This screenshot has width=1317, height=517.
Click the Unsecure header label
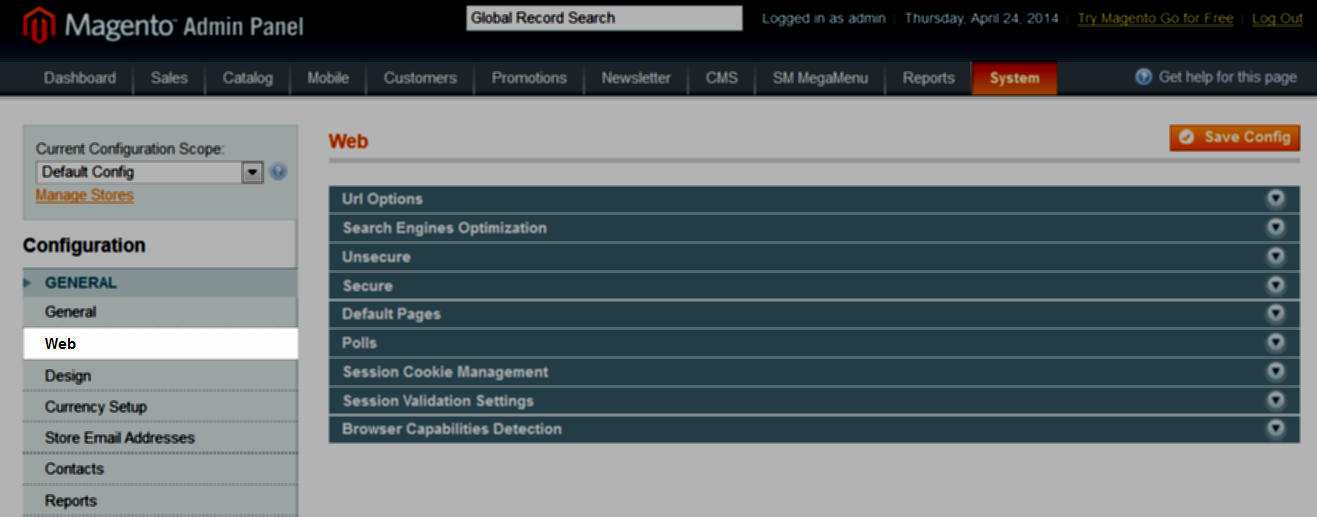[376, 257]
